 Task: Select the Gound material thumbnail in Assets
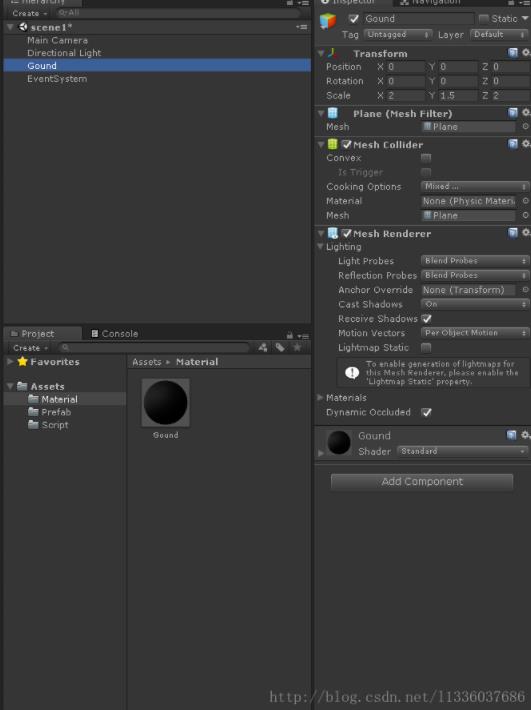coord(166,403)
